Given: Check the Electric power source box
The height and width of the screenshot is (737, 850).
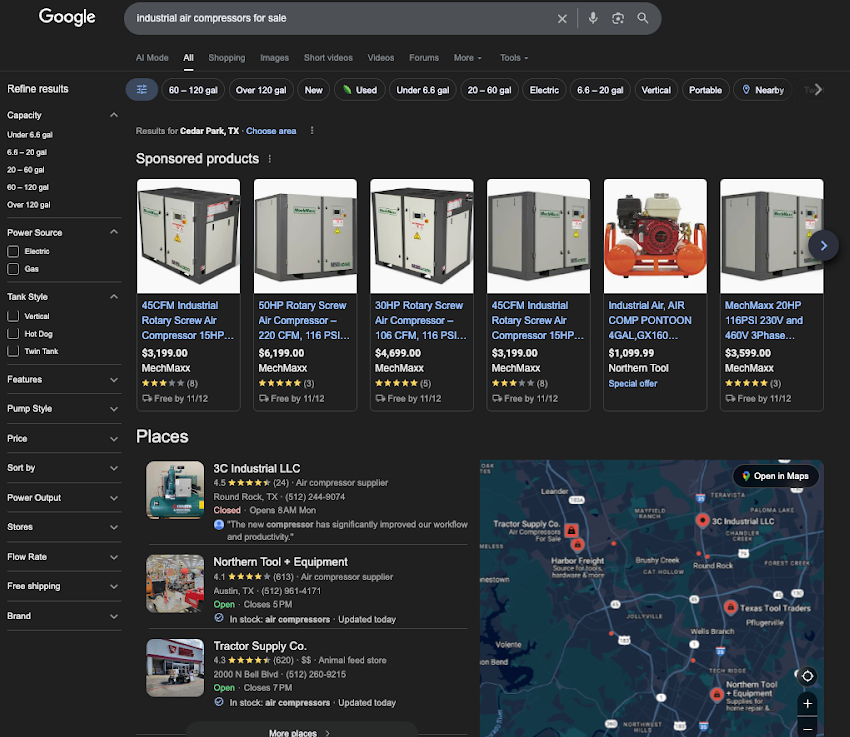Looking at the screenshot, I should [13, 251].
